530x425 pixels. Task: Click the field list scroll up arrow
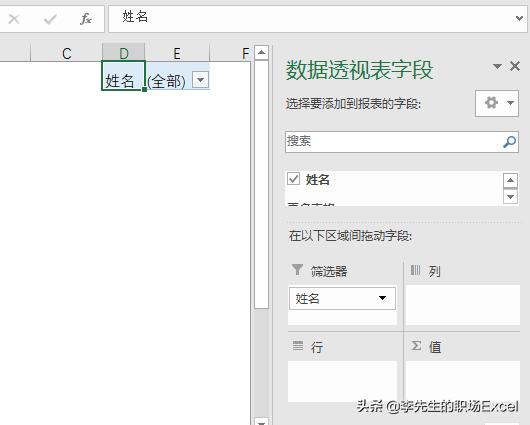[x=510, y=181]
